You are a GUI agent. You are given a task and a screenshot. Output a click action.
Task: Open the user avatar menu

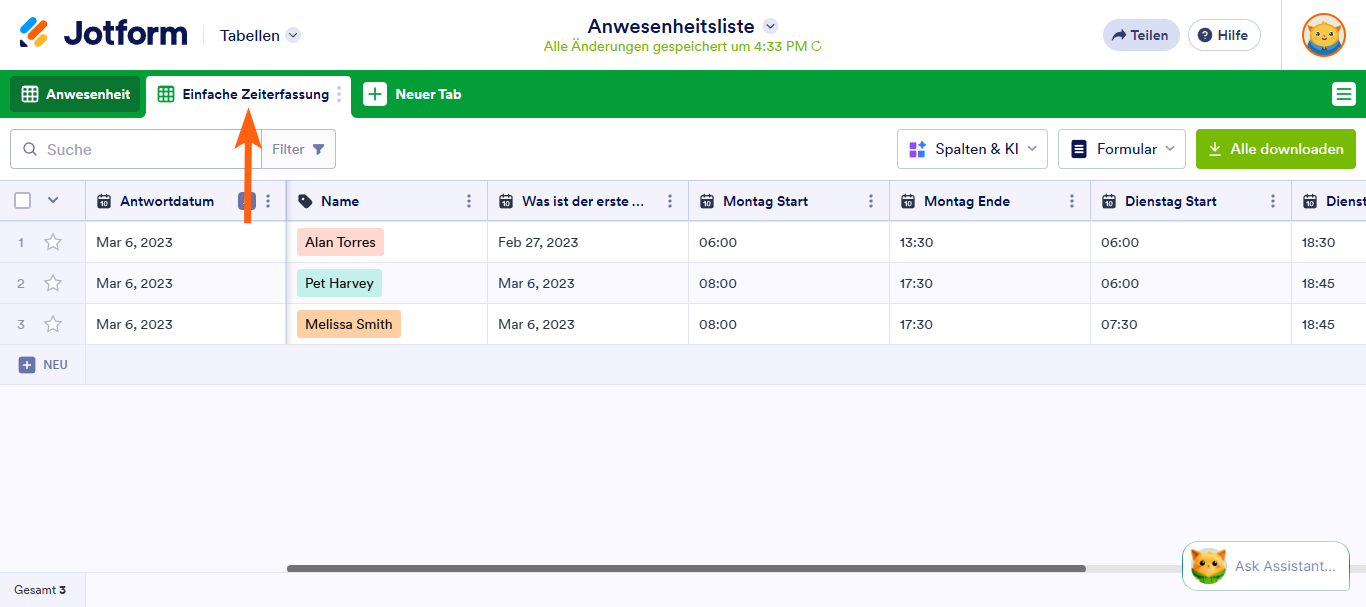[1323, 35]
